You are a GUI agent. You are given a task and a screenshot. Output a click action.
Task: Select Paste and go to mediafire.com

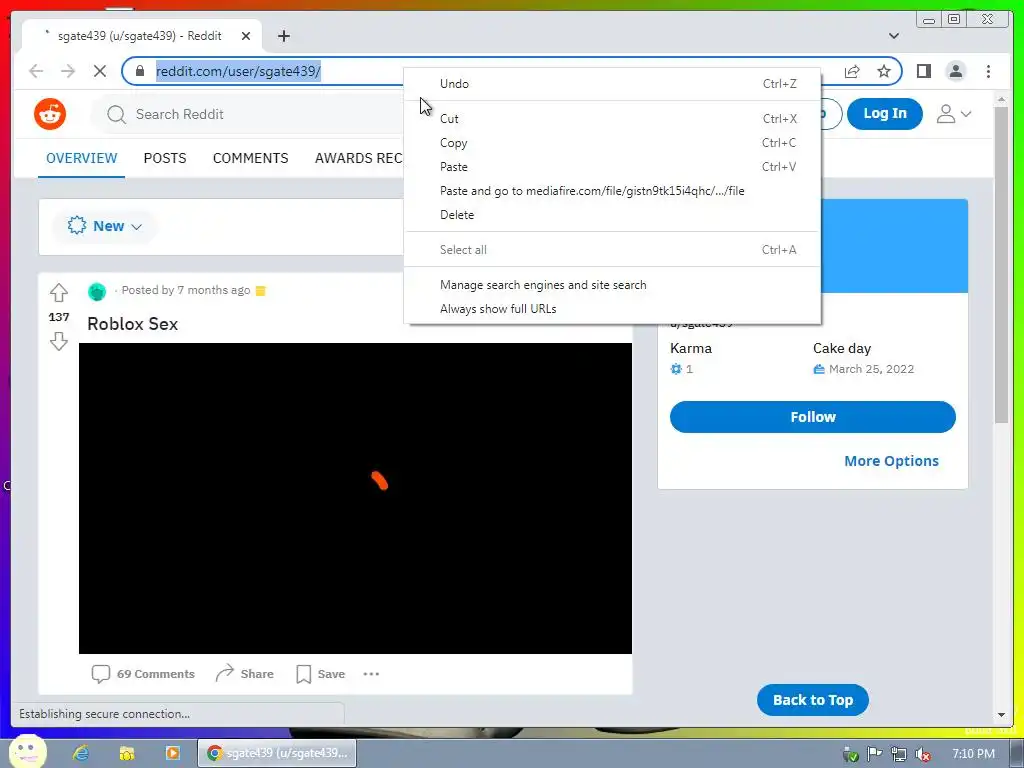coord(613,191)
